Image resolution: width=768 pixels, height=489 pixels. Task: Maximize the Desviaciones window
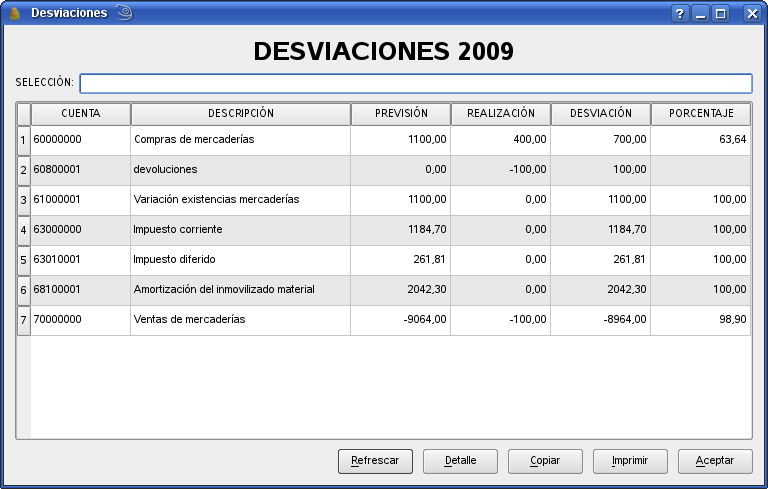pyautogui.click(x=721, y=14)
